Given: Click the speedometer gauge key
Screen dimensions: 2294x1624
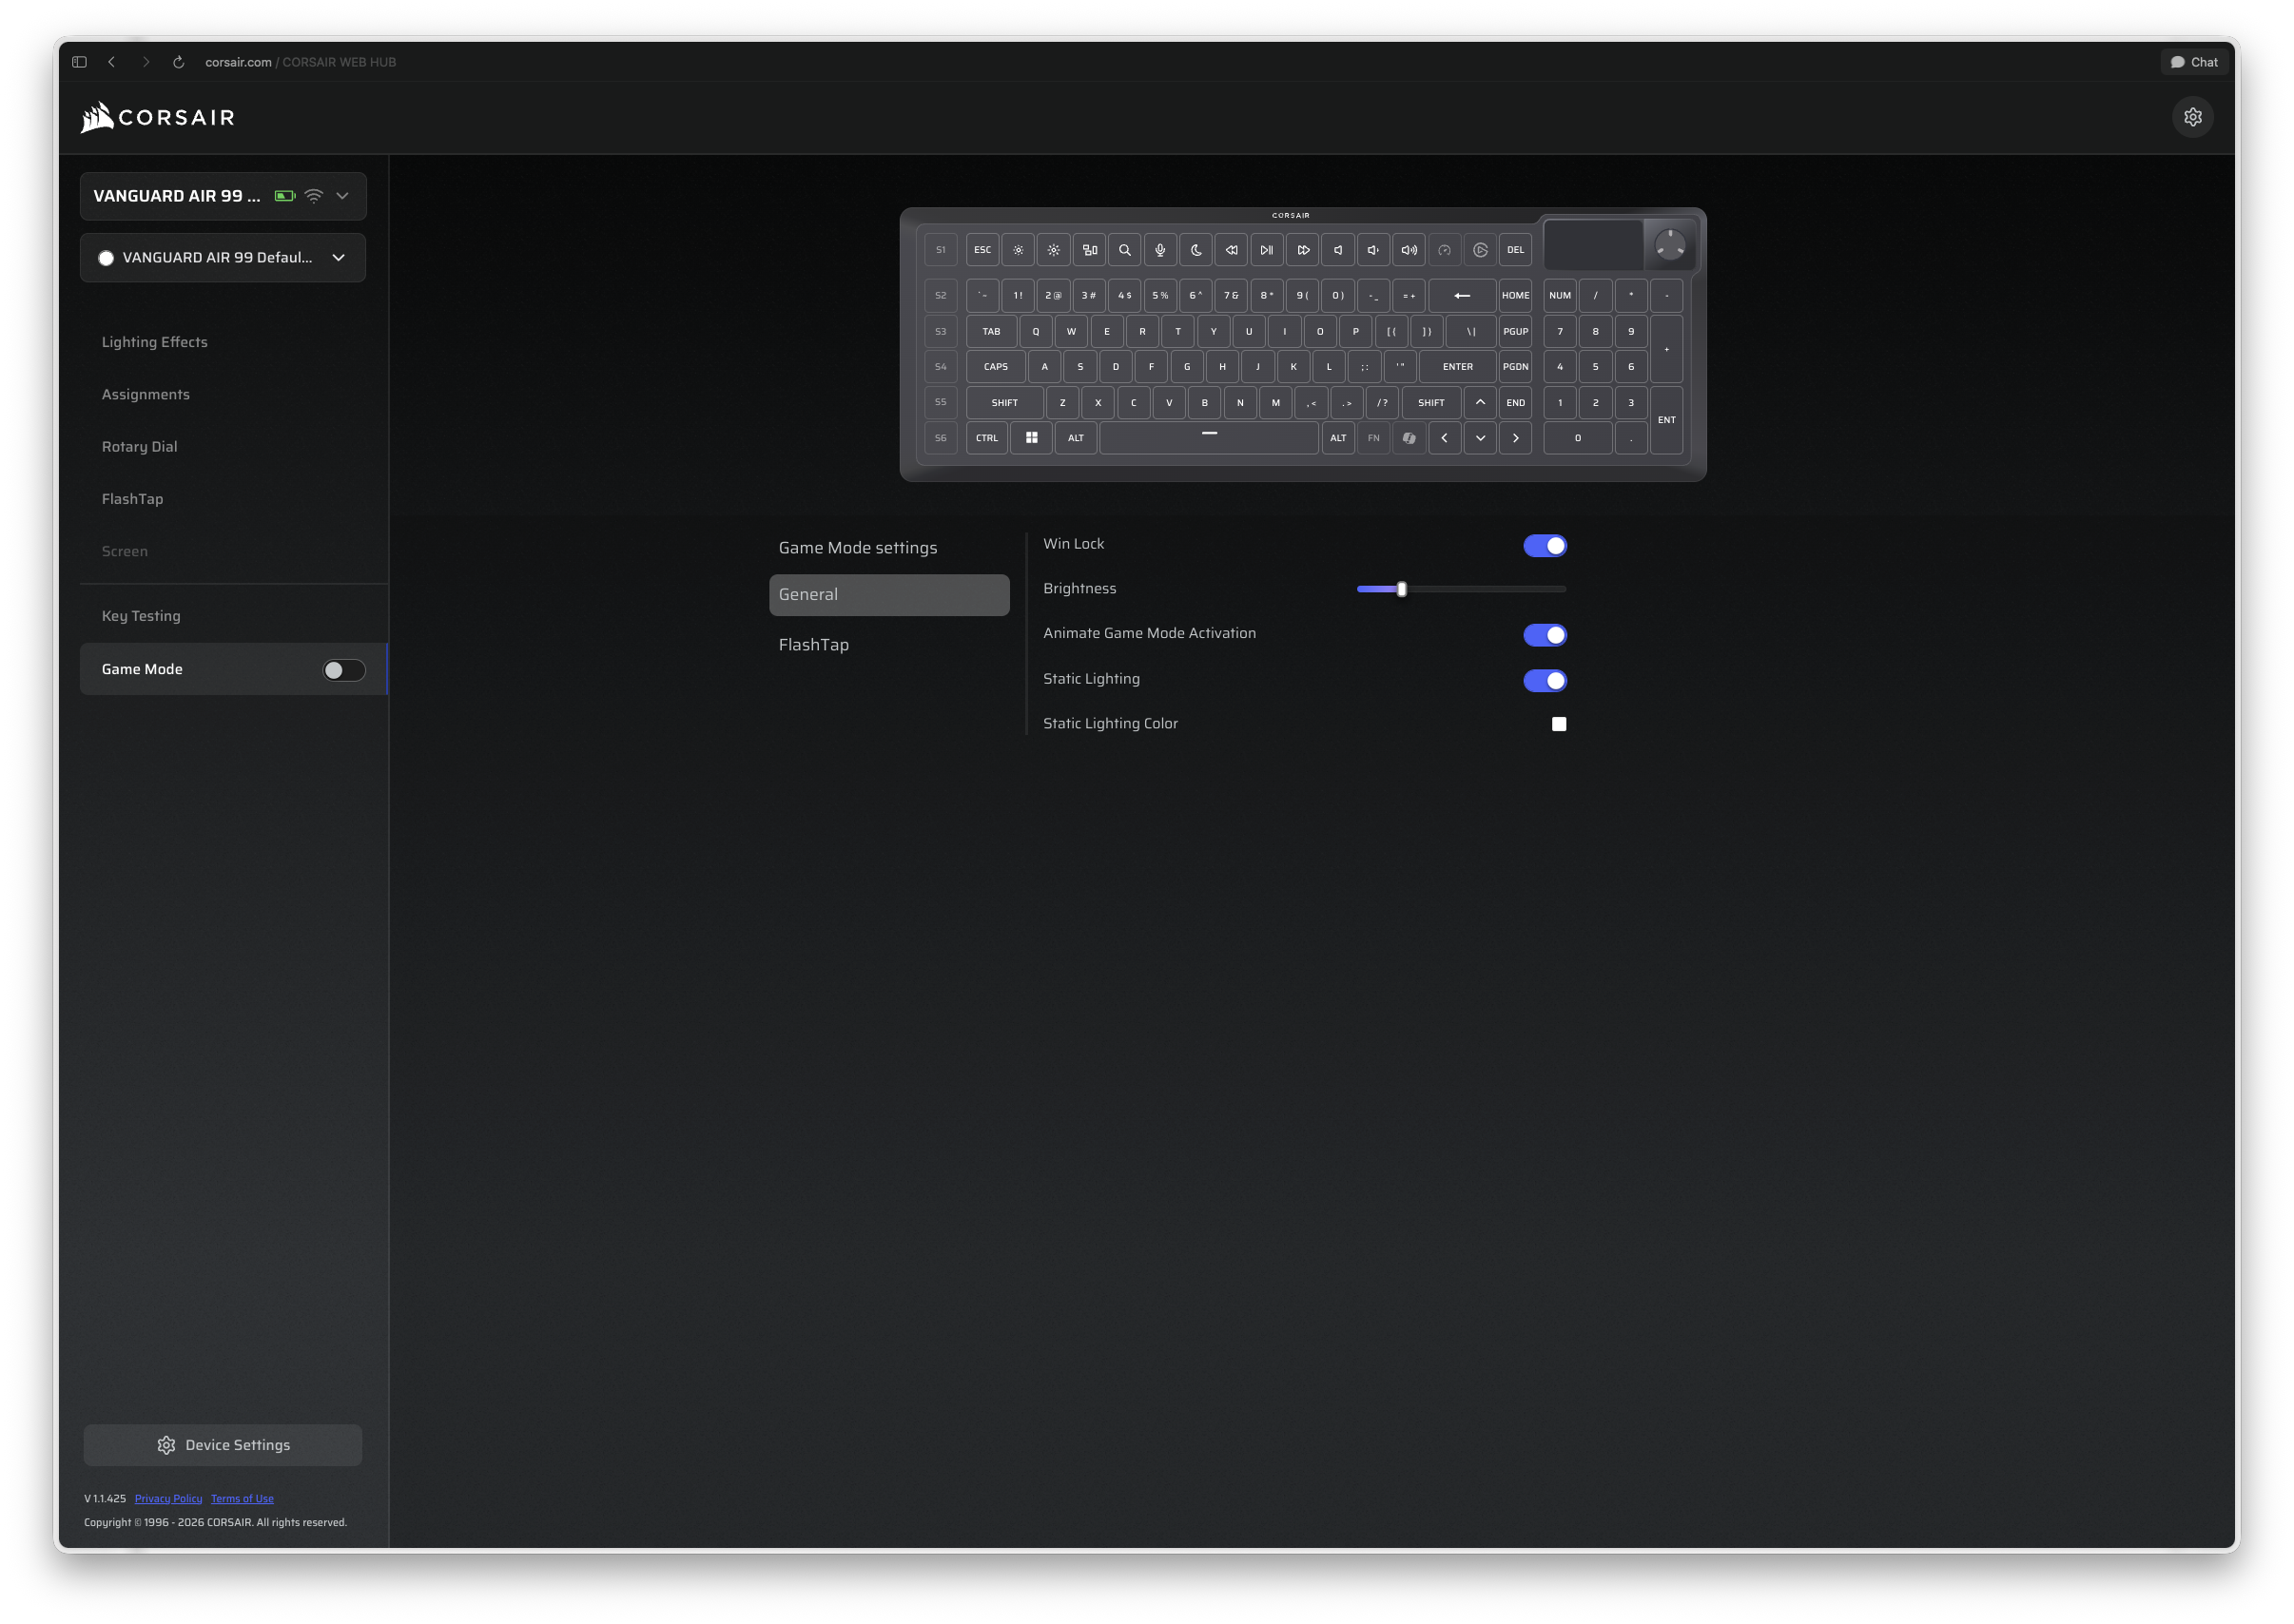Looking at the screenshot, I should tap(1444, 250).
